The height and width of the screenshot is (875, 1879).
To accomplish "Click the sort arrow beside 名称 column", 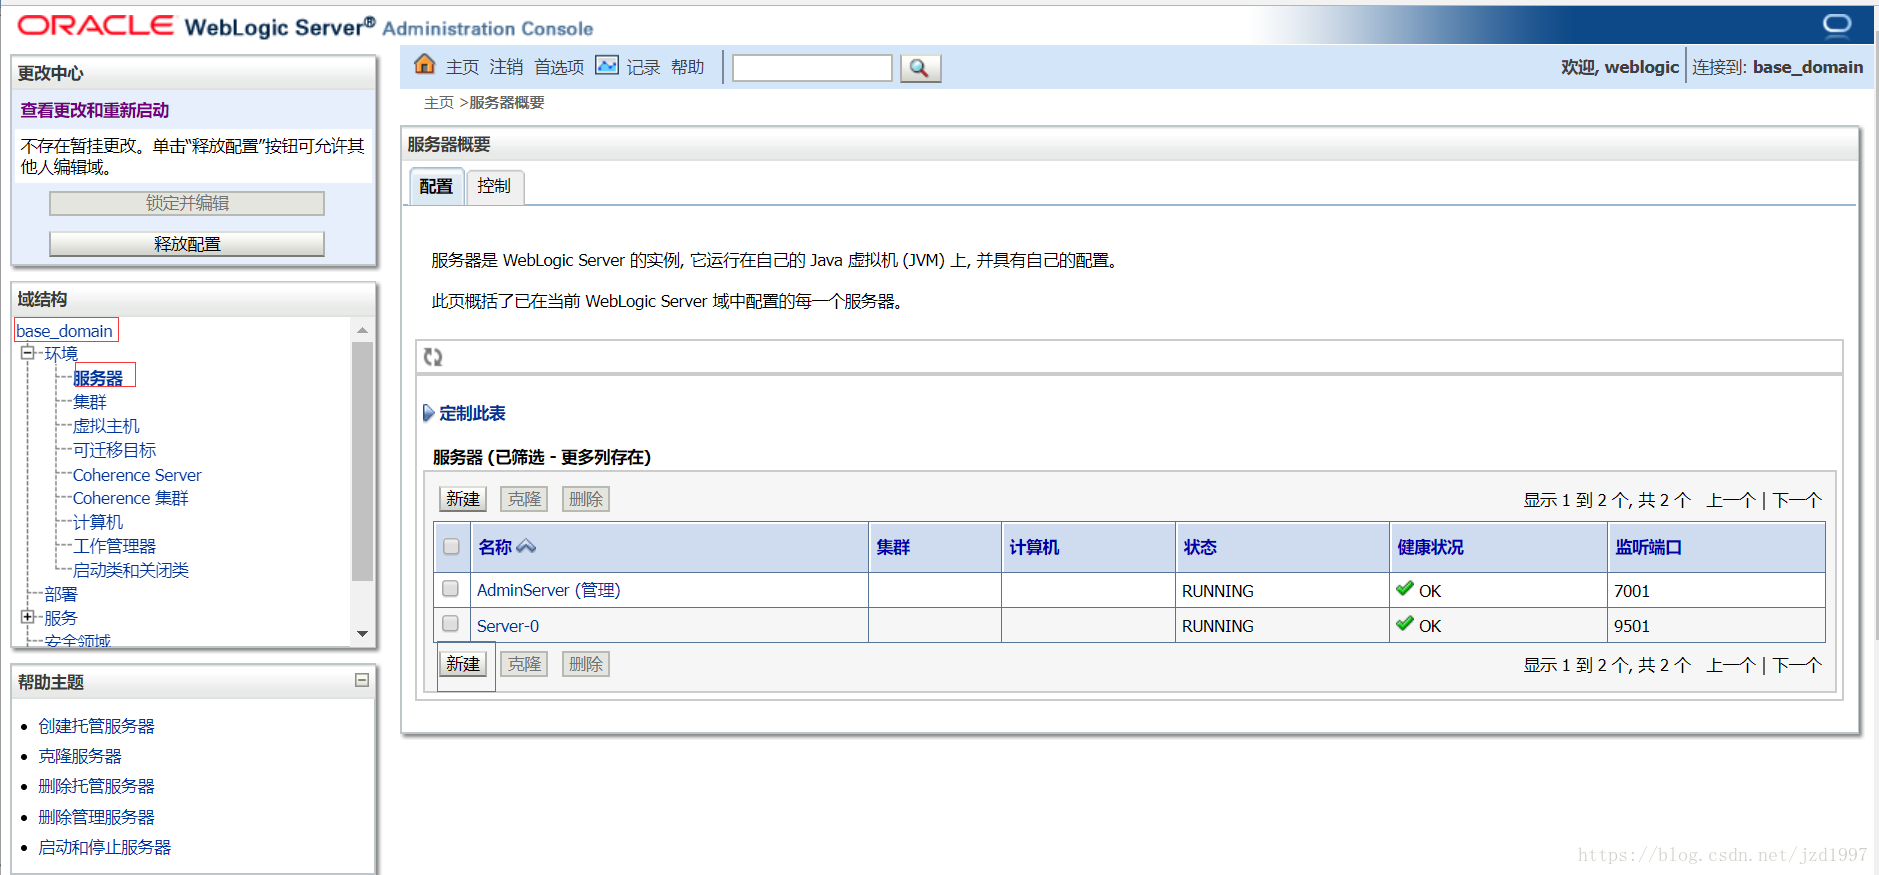I will pos(526,547).
